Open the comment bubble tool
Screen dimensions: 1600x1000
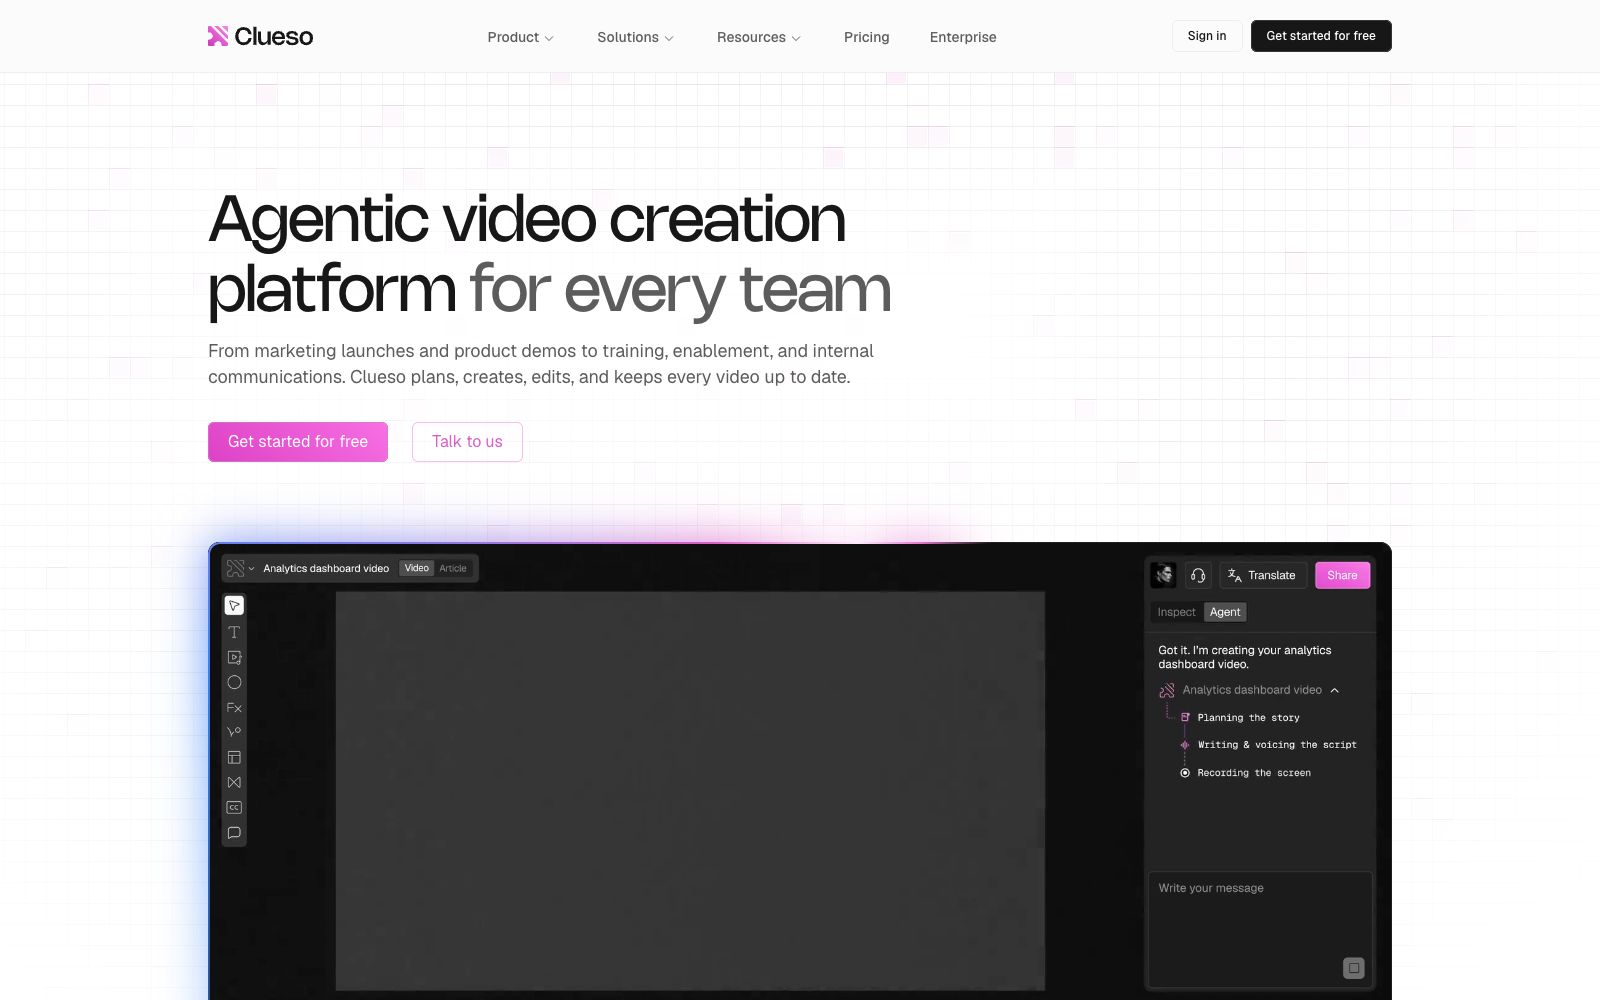[234, 832]
